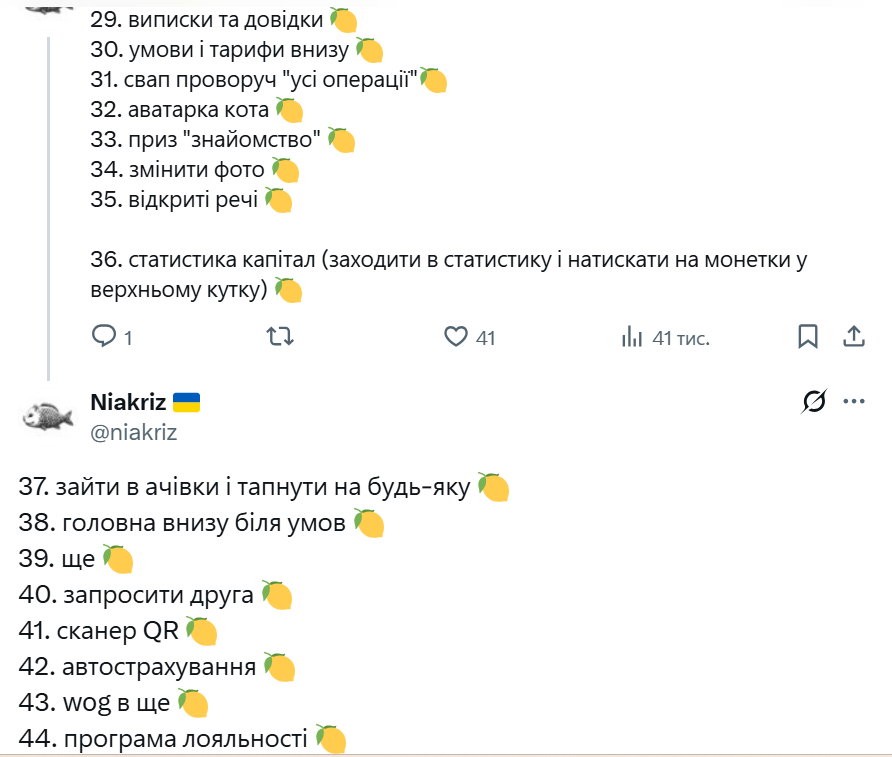892x757 pixels.
Task: Click the line '44. програма лояльності'
Action: (x=165, y=739)
